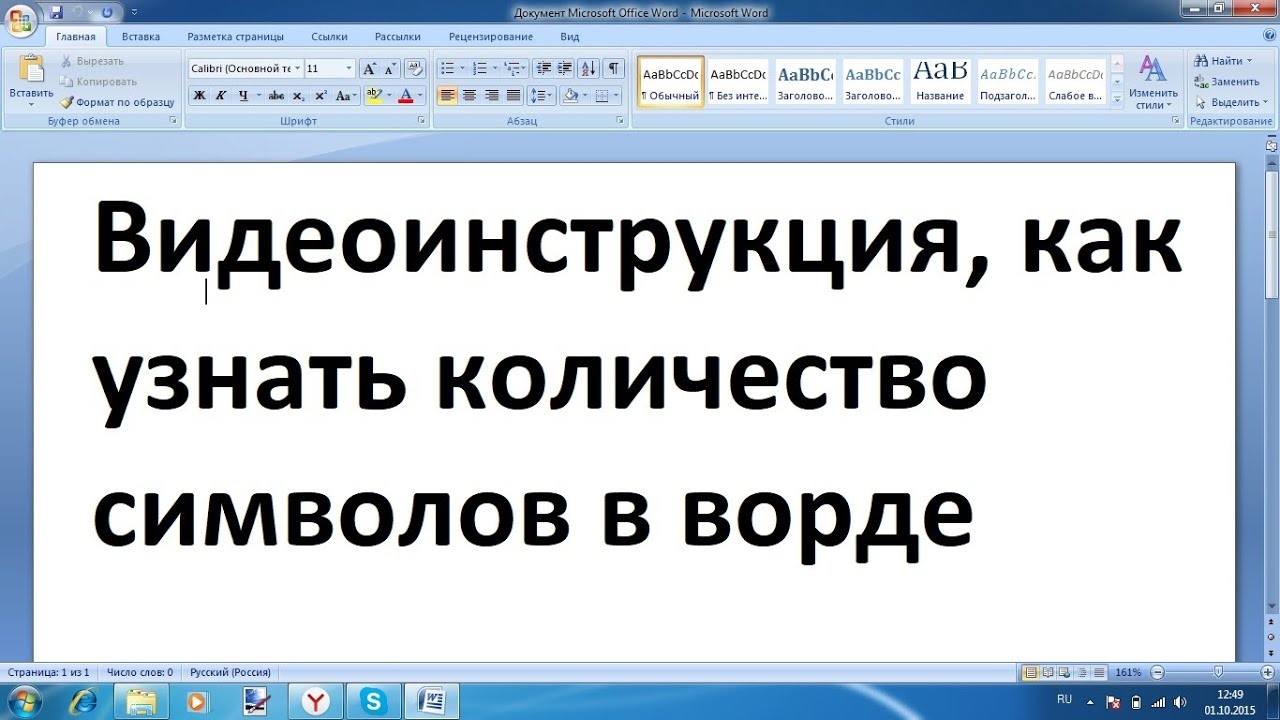
Task: Click the Increase Indent icon
Action: coord(565,69)
